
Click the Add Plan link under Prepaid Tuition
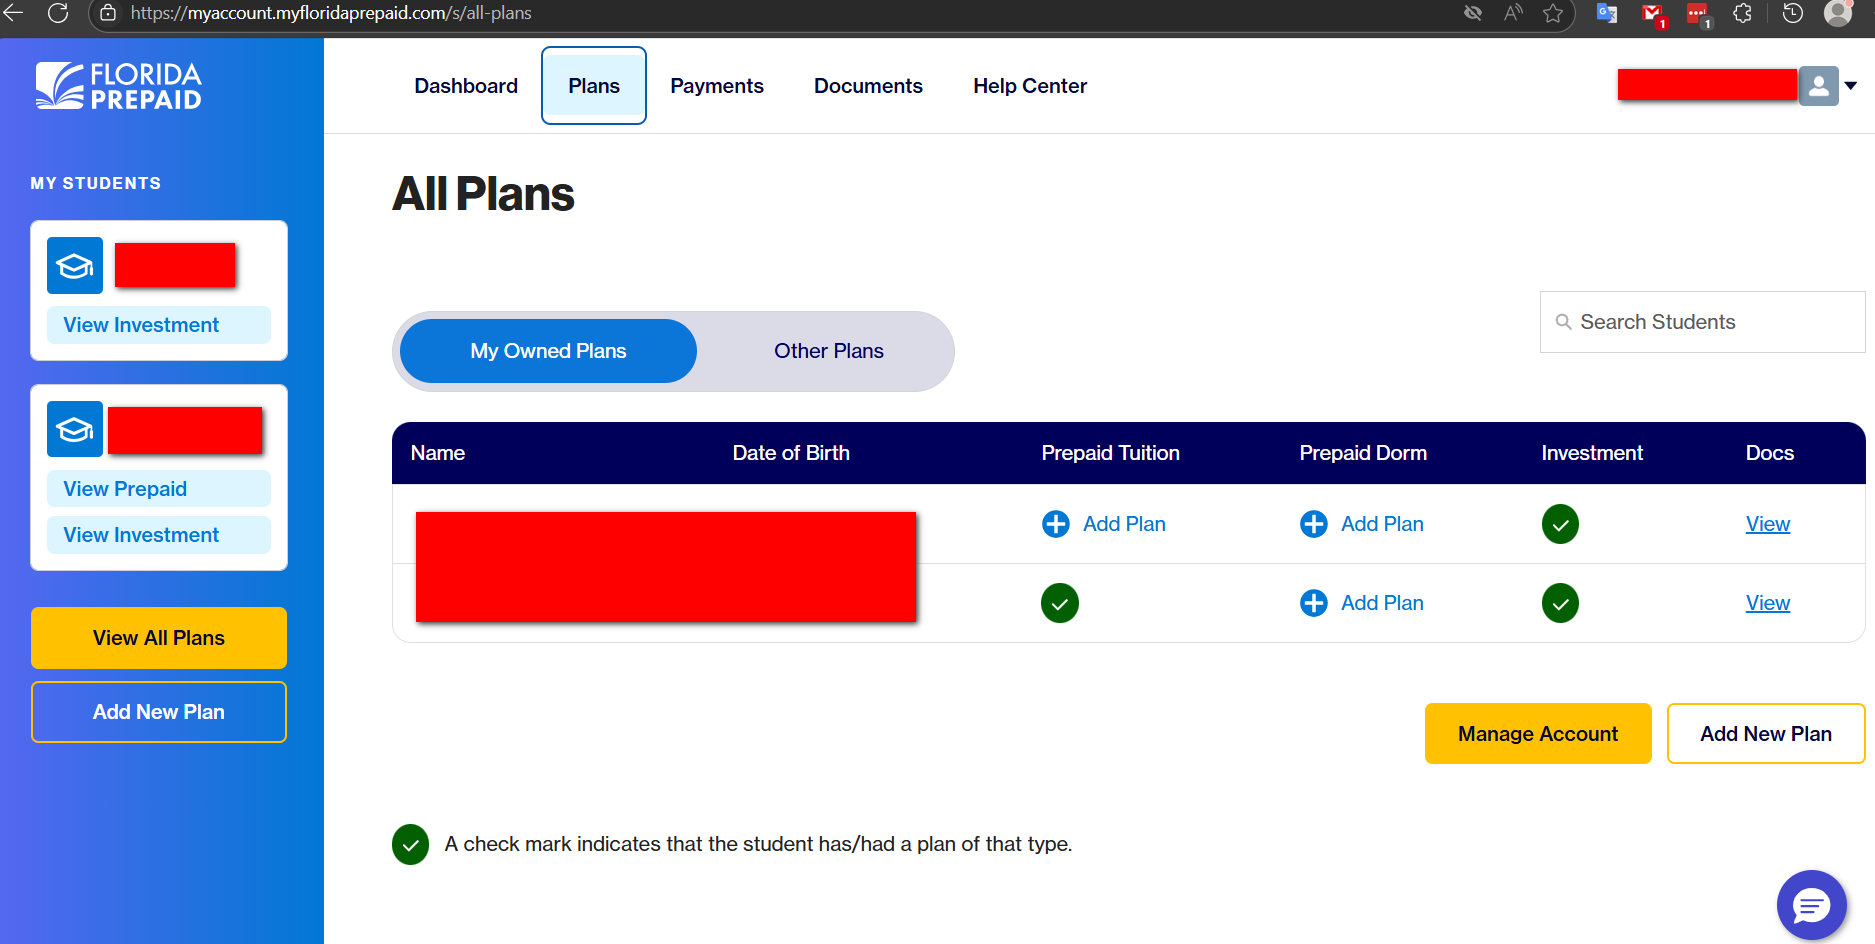1124,524
